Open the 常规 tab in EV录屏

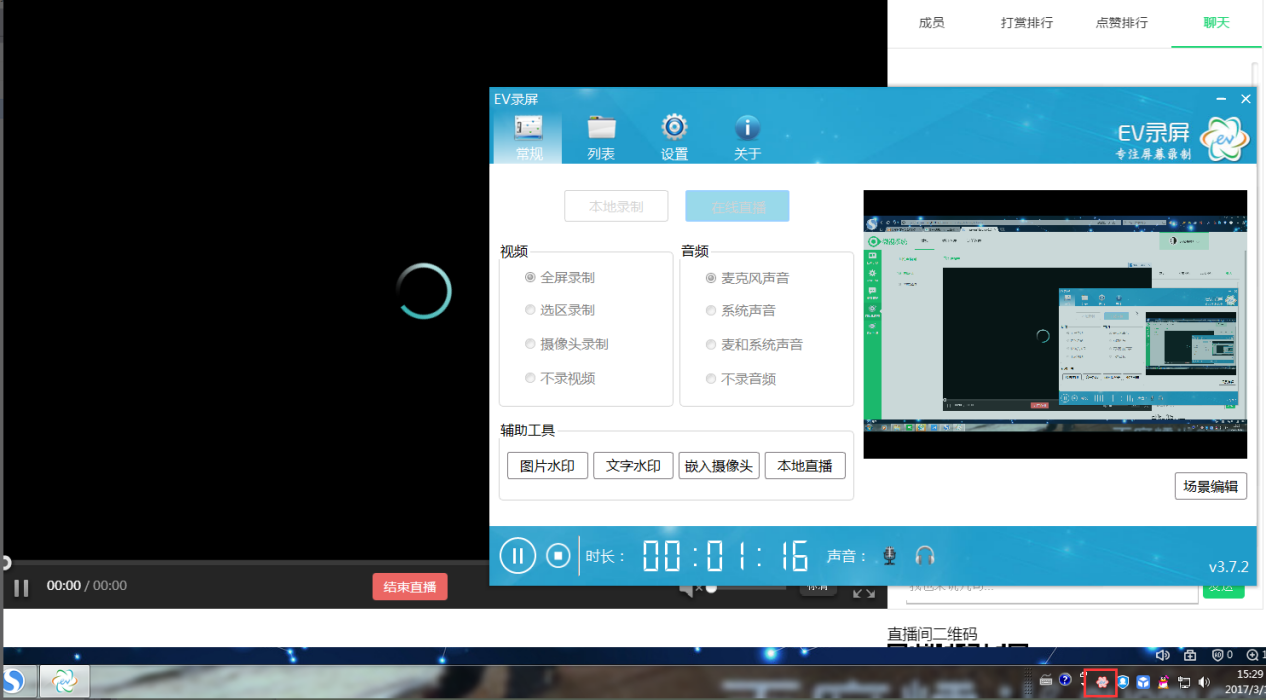(x=528, y=138)
